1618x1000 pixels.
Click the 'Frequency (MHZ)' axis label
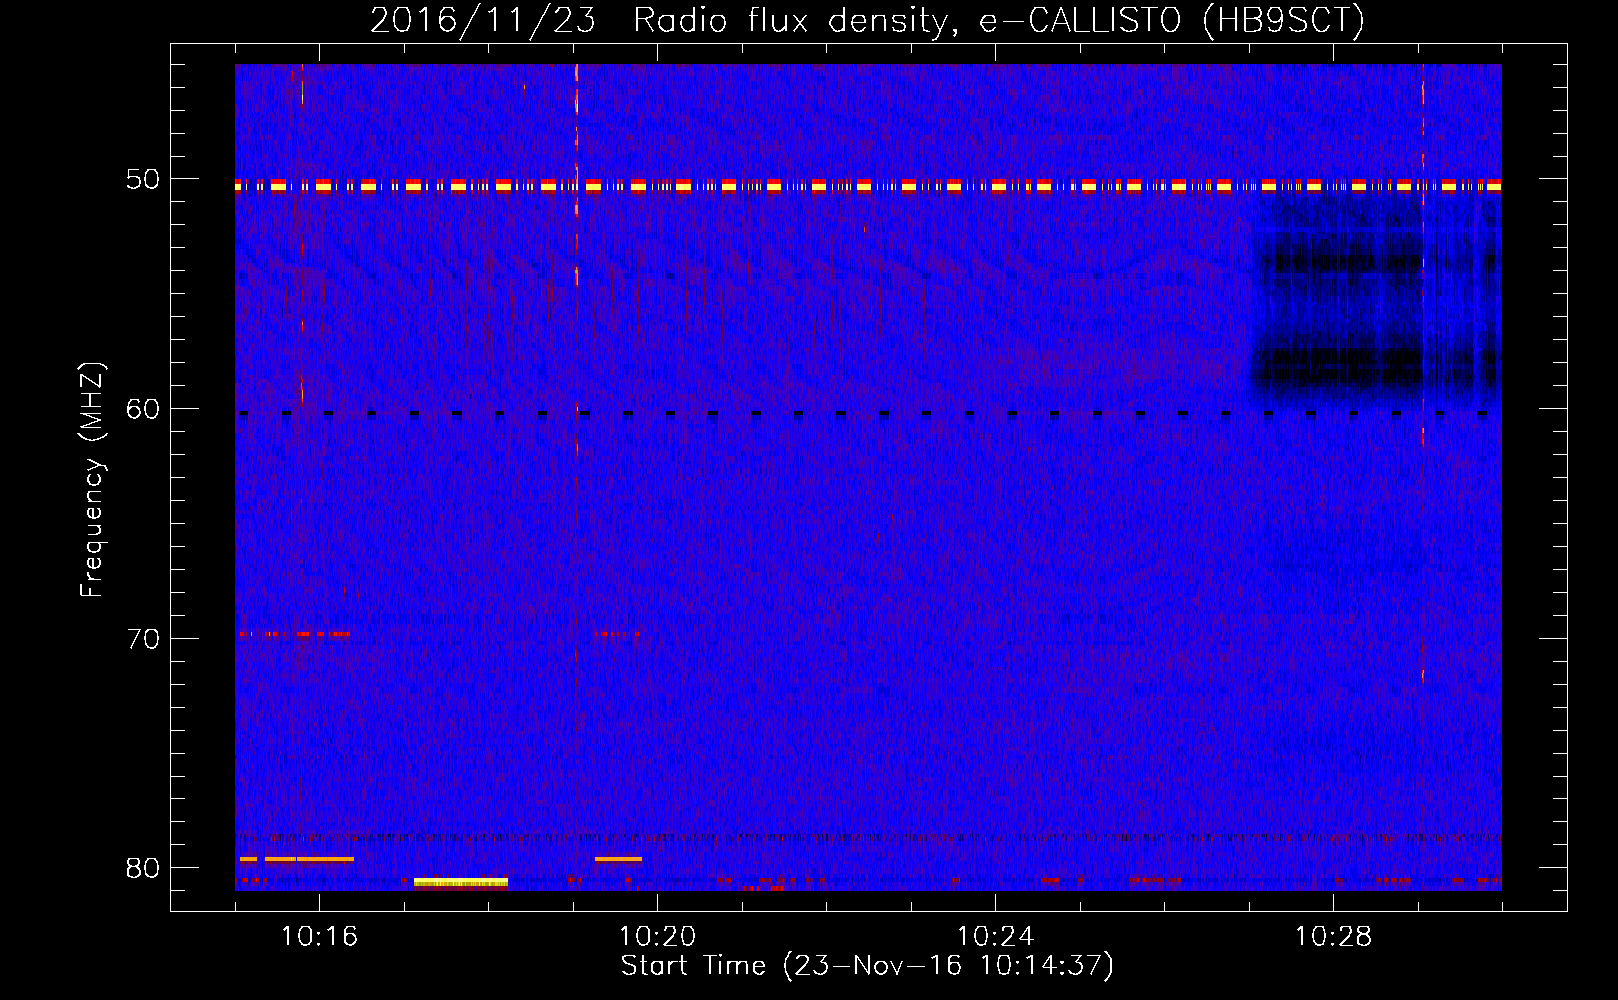pyautogui.click(x=92, y=480)
